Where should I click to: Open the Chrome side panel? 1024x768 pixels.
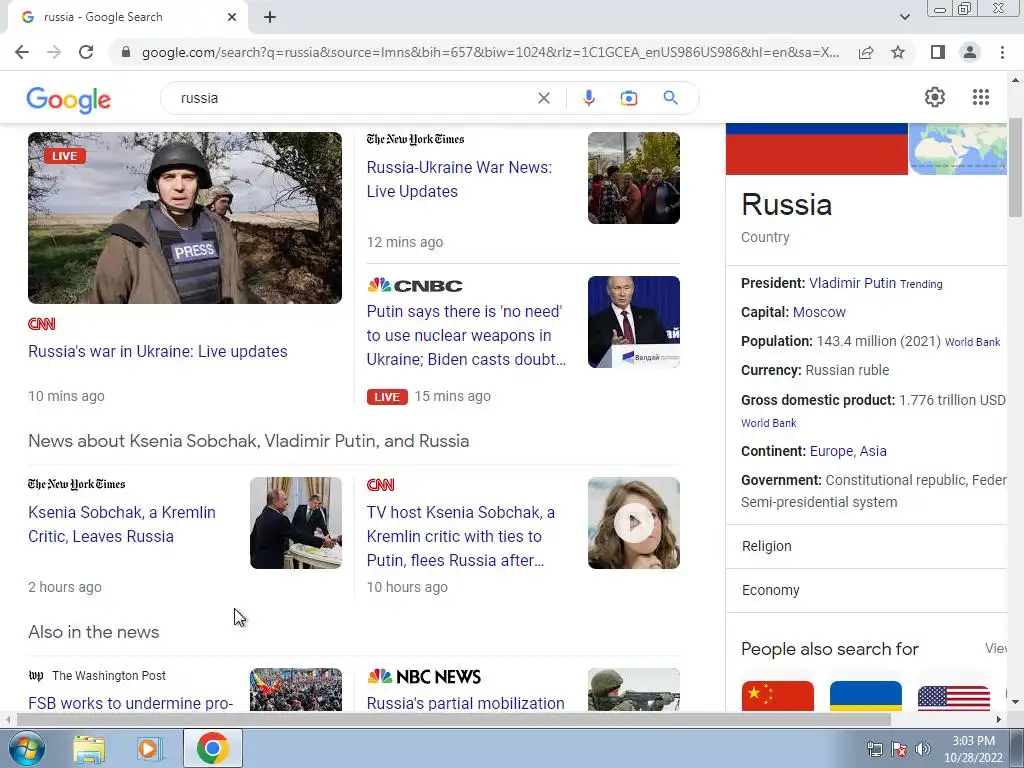click(x=938, y=52)
